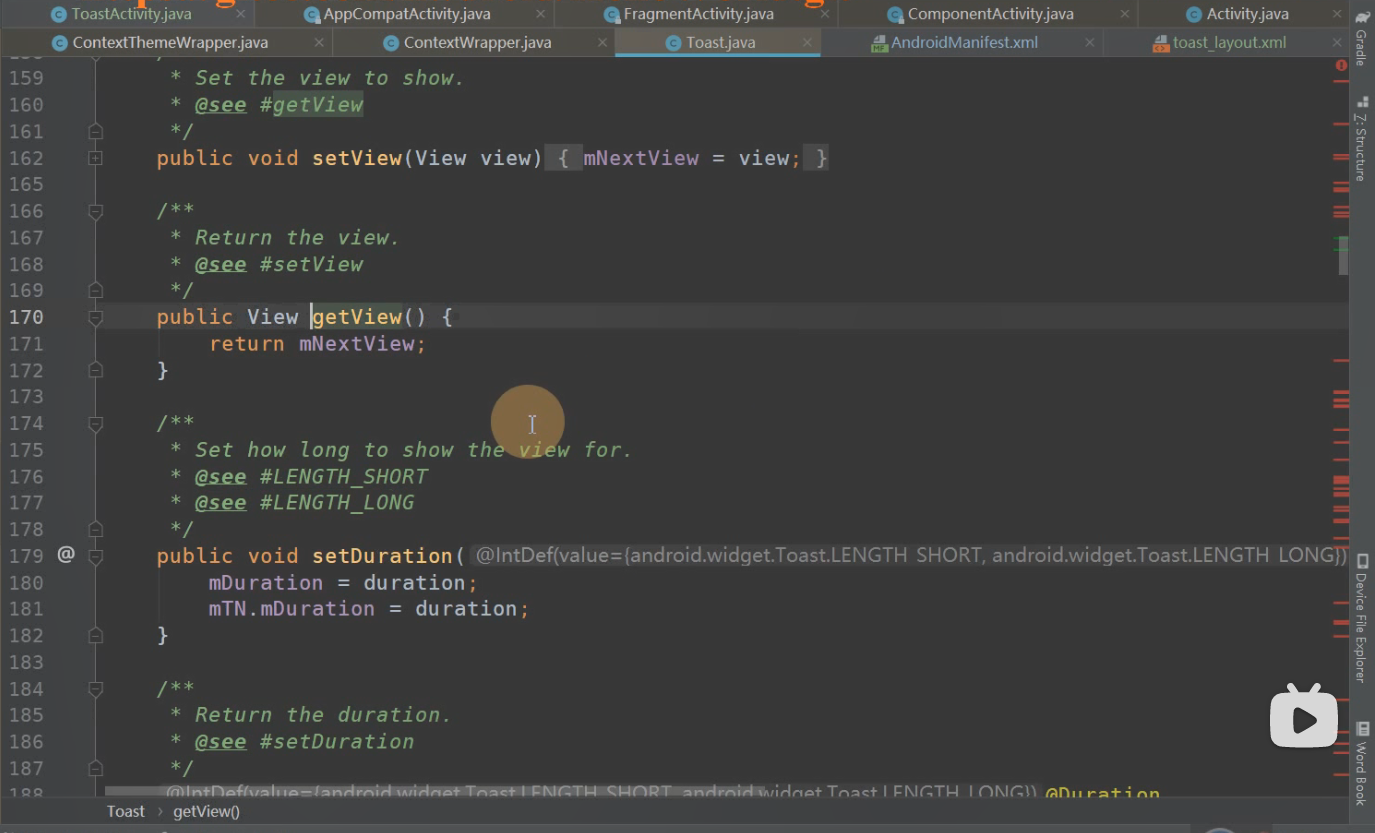1375x833 pixels.
Task: Close the Toast.java tab
Action: tap(805, 43)
